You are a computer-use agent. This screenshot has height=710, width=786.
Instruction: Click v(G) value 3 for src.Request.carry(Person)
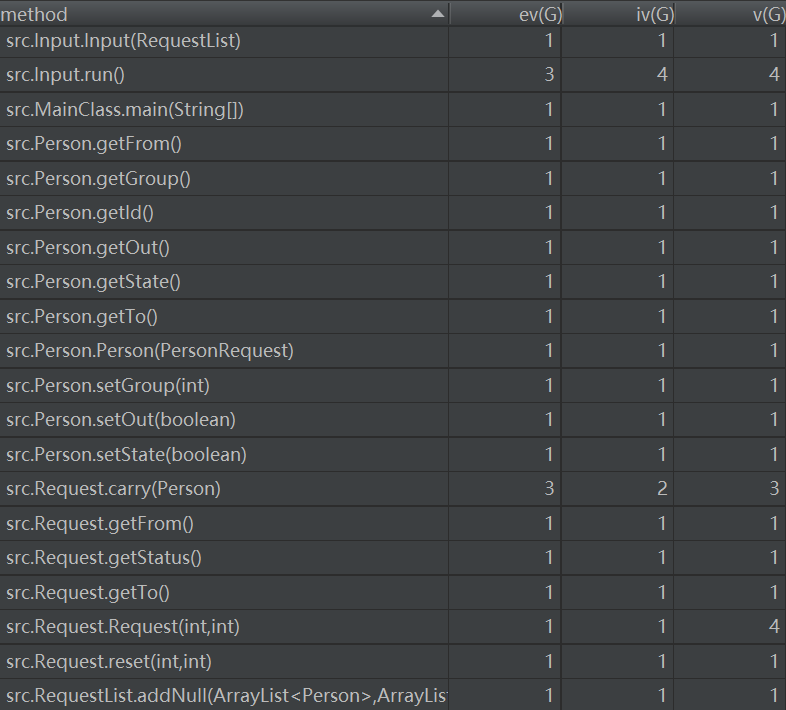coord(774,489)
